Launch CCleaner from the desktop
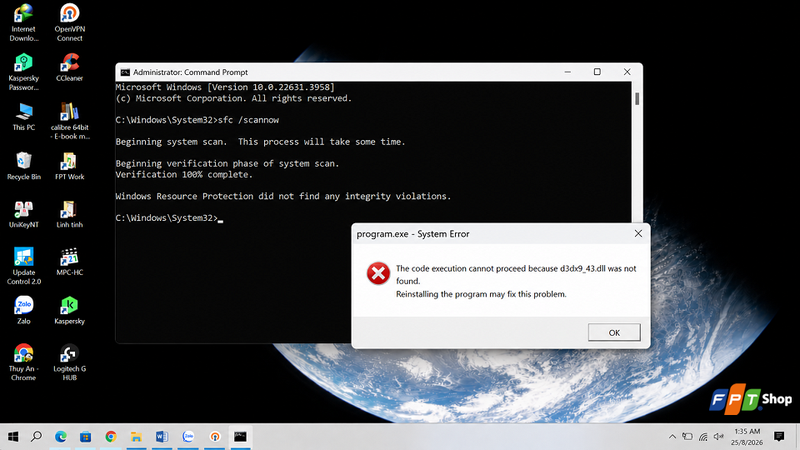The image size is (800, 450). click(x=69, y=67)
